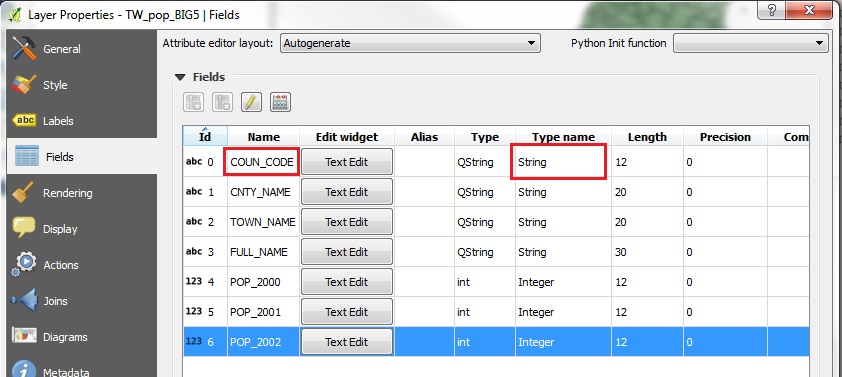Viewport: 842px width, 377px height.
Task: Click the Precision column header
Action: (x=725, y=137)
